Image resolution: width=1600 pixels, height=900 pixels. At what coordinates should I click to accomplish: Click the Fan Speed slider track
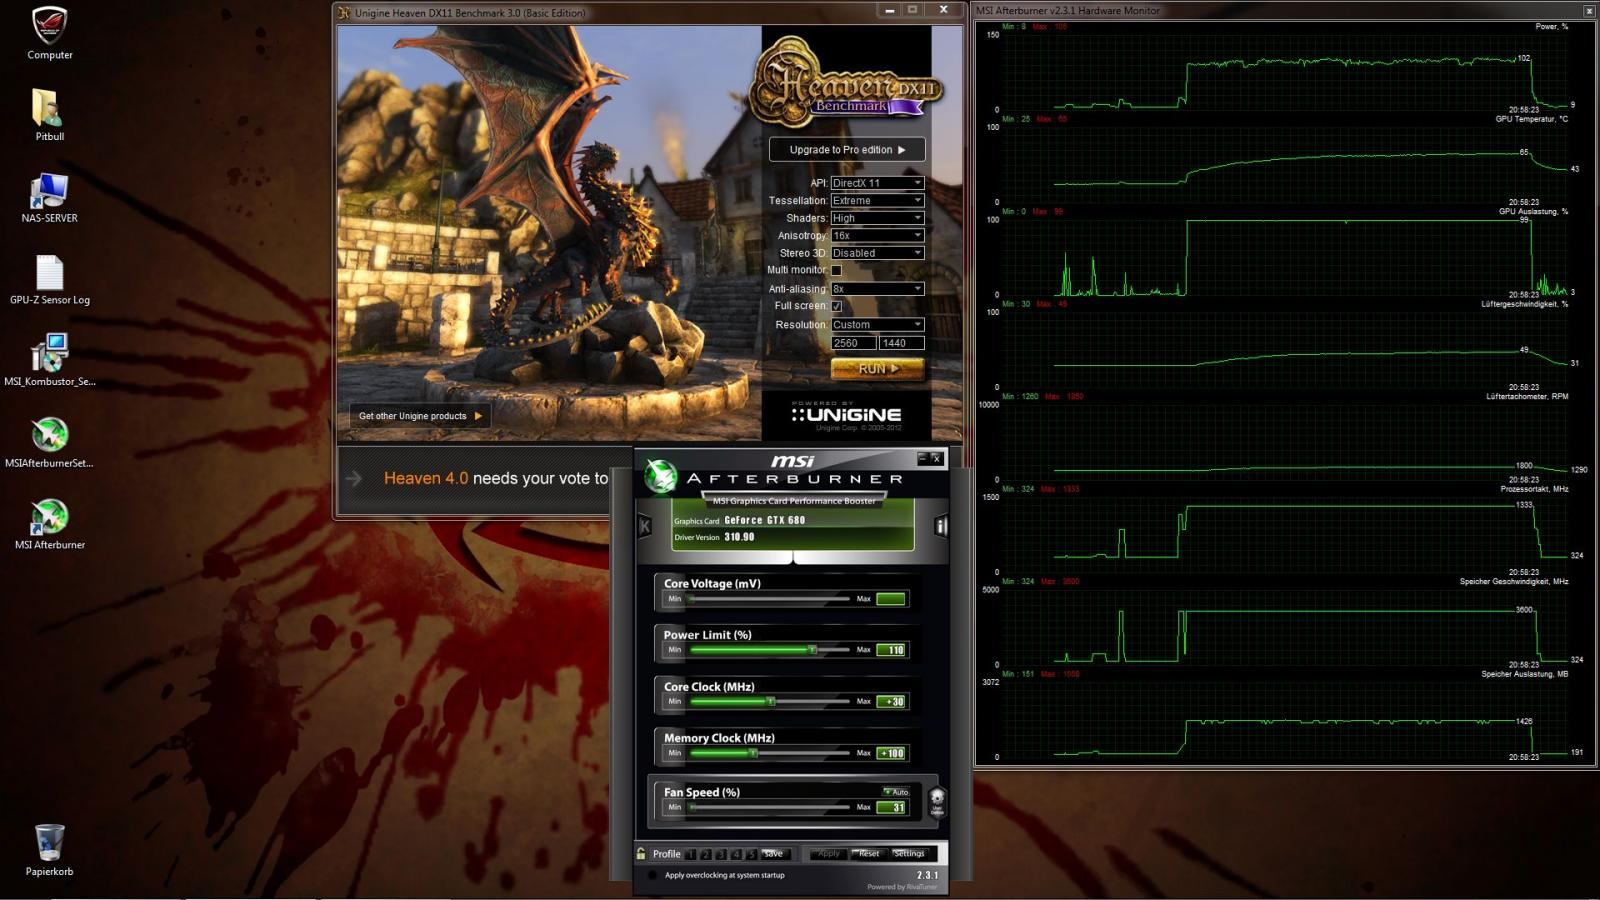768,807
